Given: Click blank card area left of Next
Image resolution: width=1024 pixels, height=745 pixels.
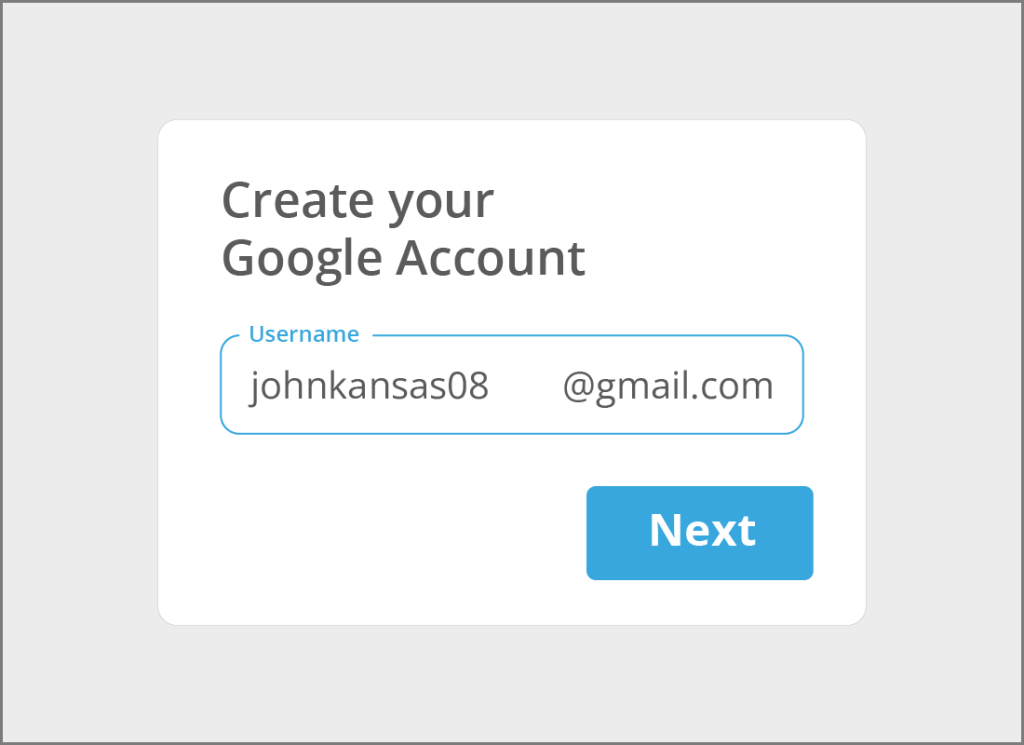Looking at the screenshot, I should pos(392,533).
